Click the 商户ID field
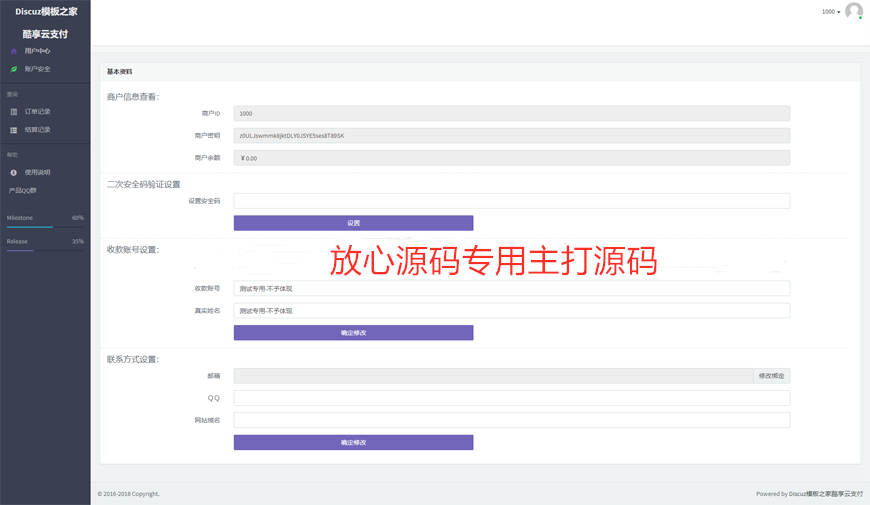Viewport: 870px width, 505px height. click(x=512, y=114)
